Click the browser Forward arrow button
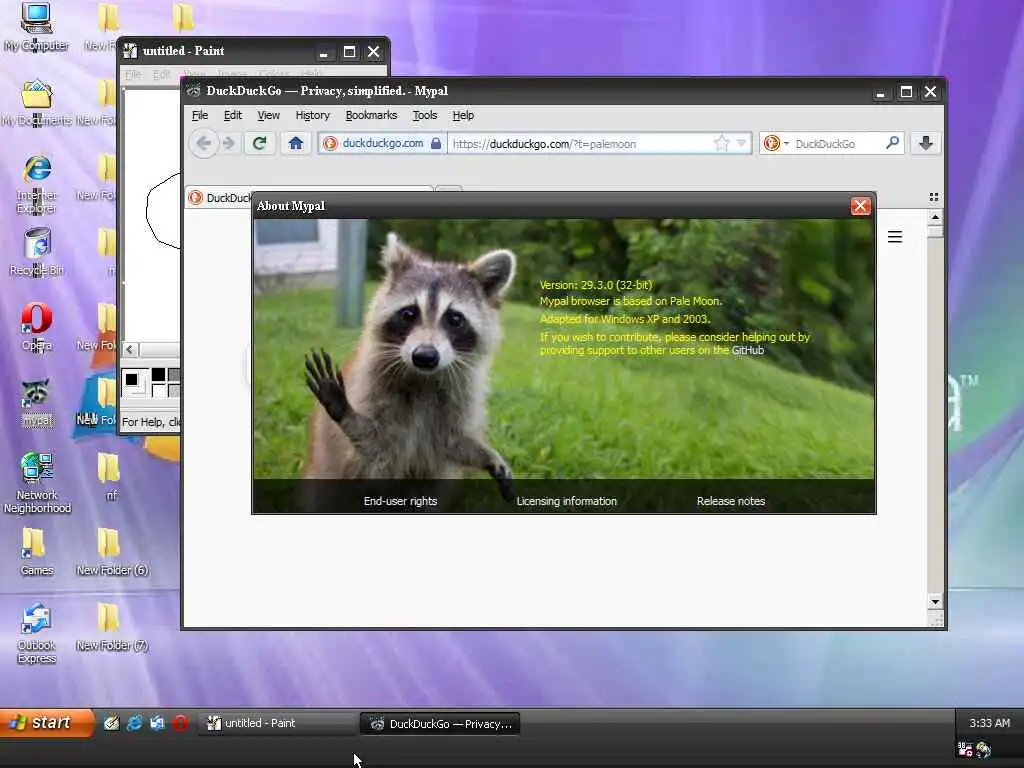Viewport: 1024px width, 768px height. click(x=229, y=143)
